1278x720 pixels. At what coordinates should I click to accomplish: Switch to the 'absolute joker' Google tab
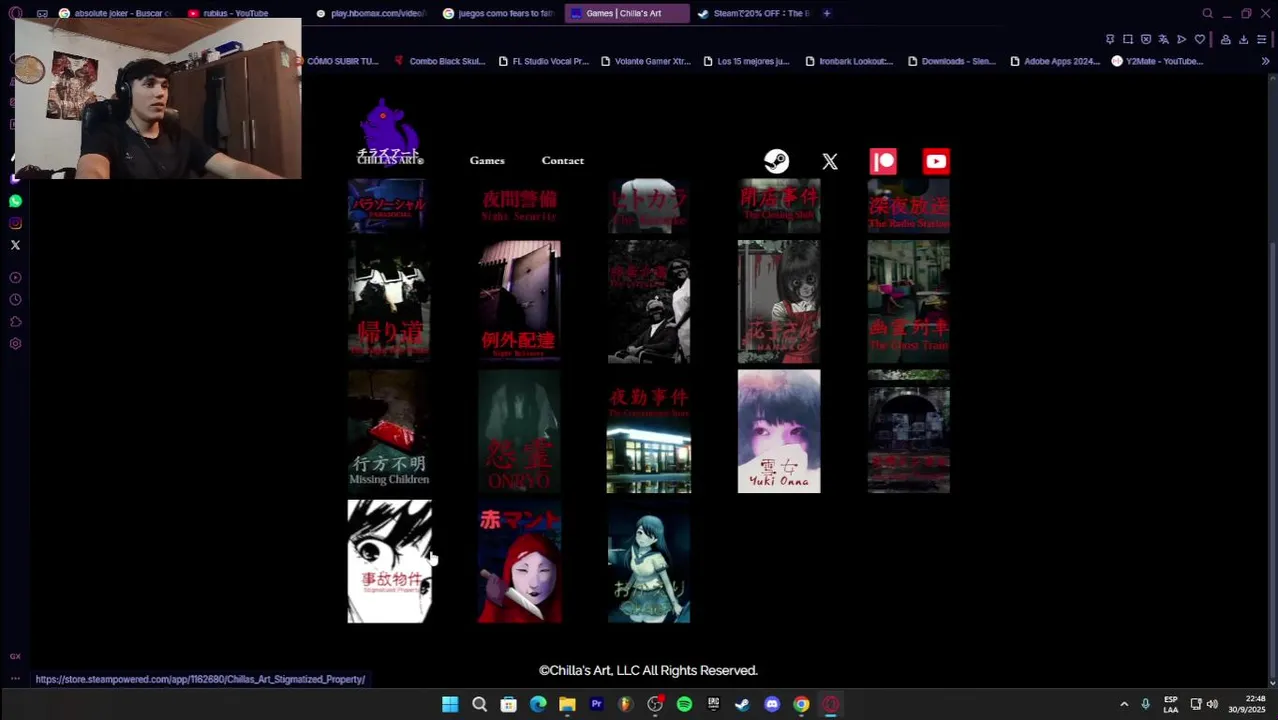tap(115, 13)
